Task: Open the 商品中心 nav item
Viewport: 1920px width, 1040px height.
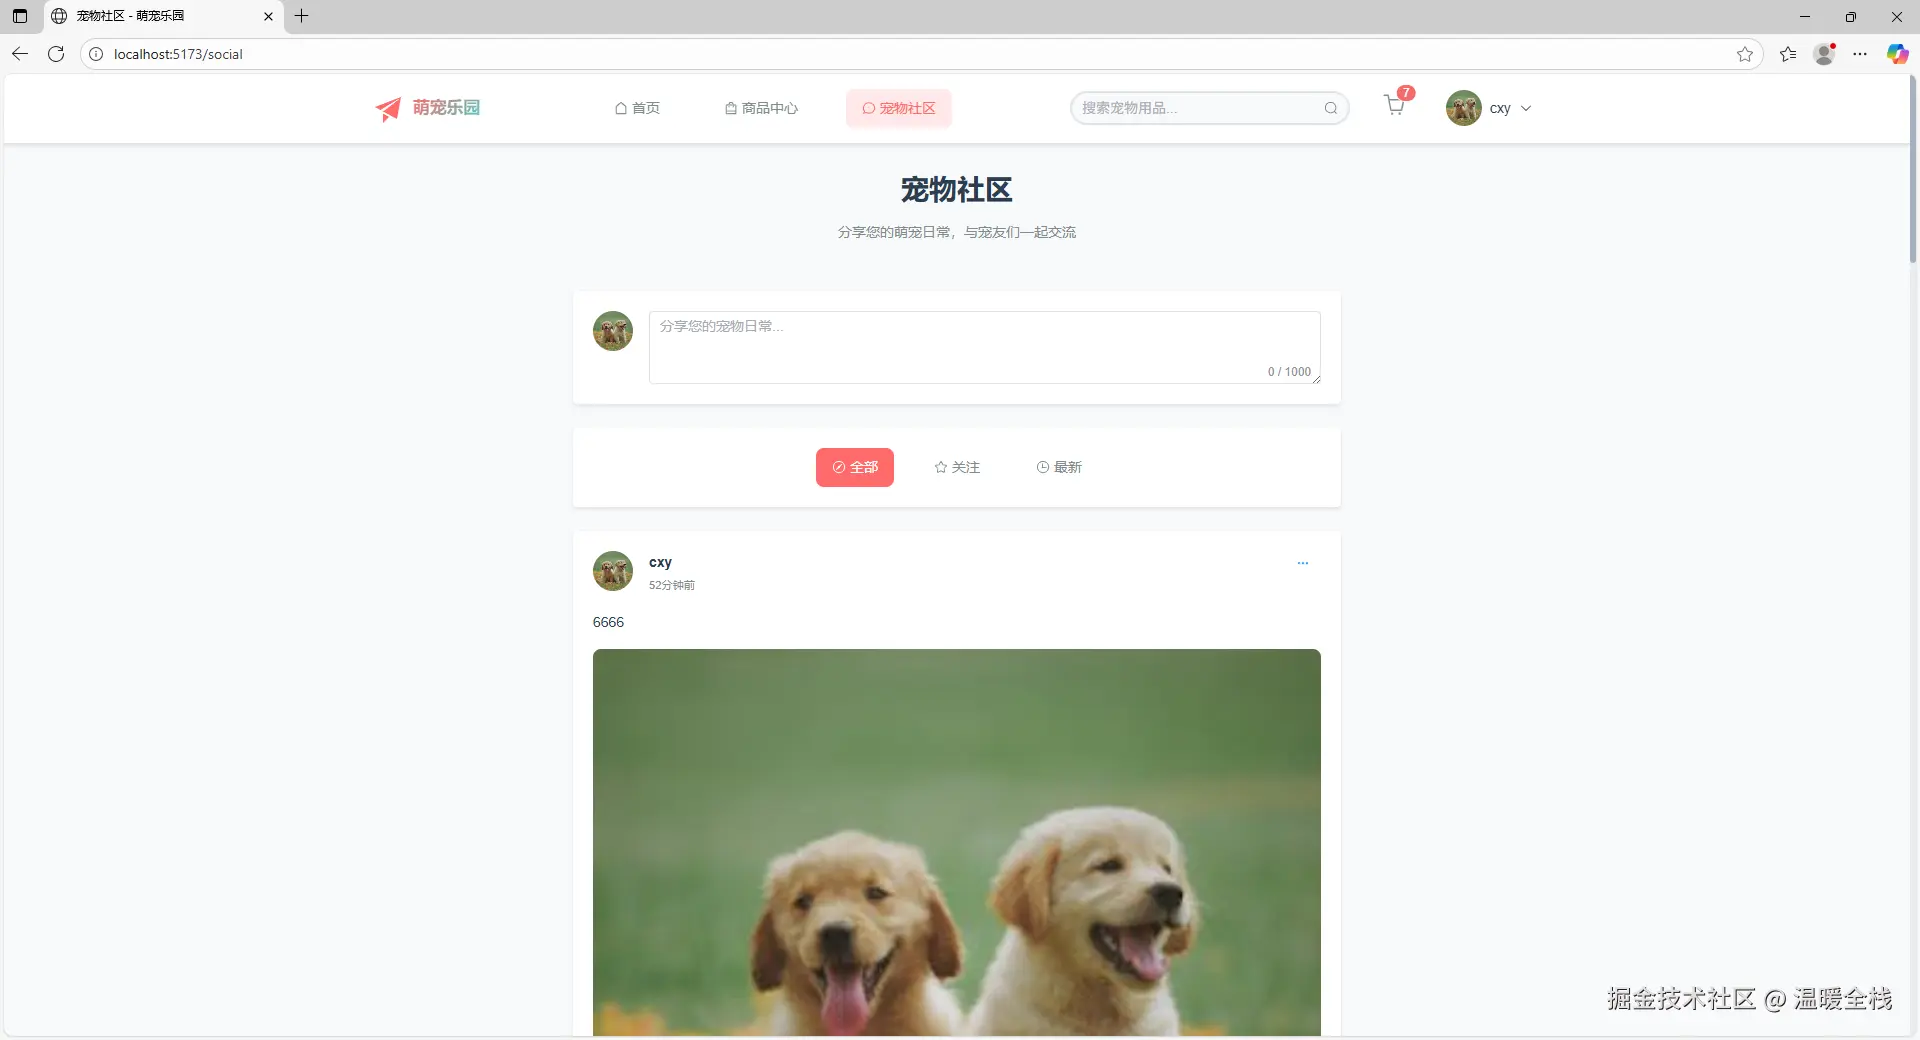Action: coord(761,108)
